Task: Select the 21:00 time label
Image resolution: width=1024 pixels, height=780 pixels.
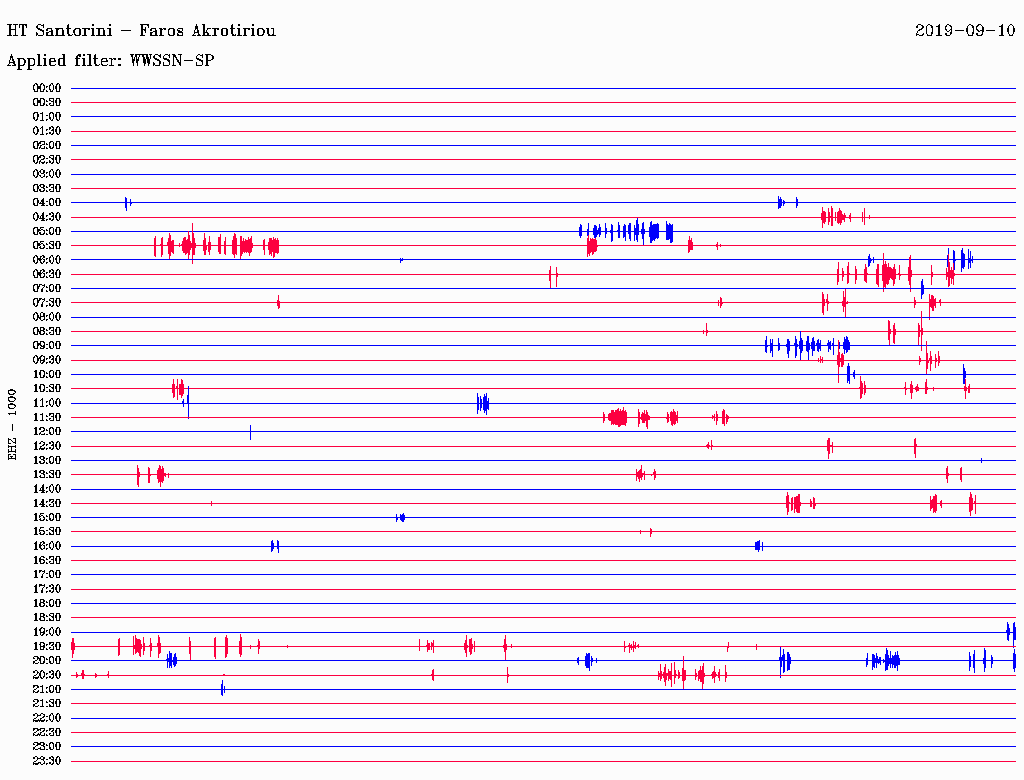Action: click(46, 689)
